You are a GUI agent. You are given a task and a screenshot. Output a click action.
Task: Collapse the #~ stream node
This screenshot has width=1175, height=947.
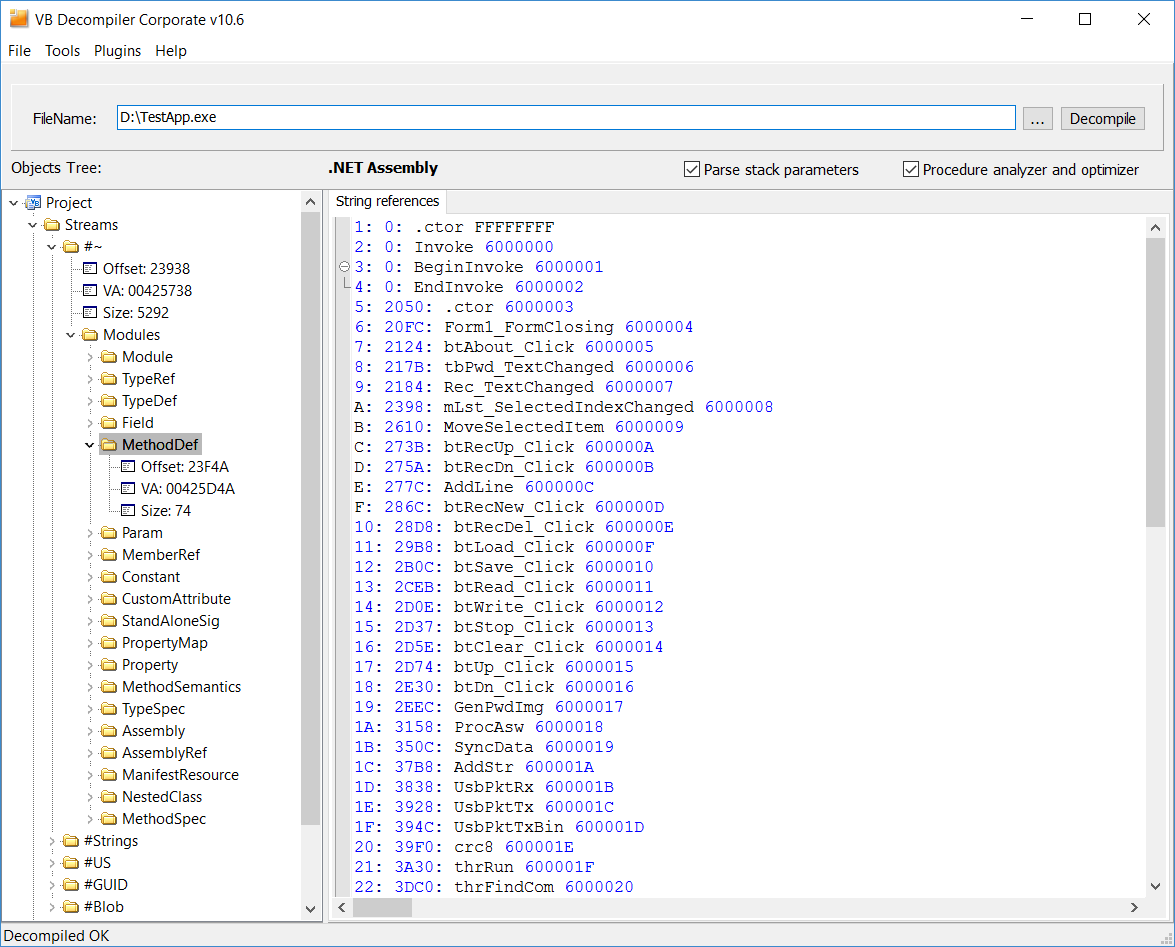[x=52, y=246]
